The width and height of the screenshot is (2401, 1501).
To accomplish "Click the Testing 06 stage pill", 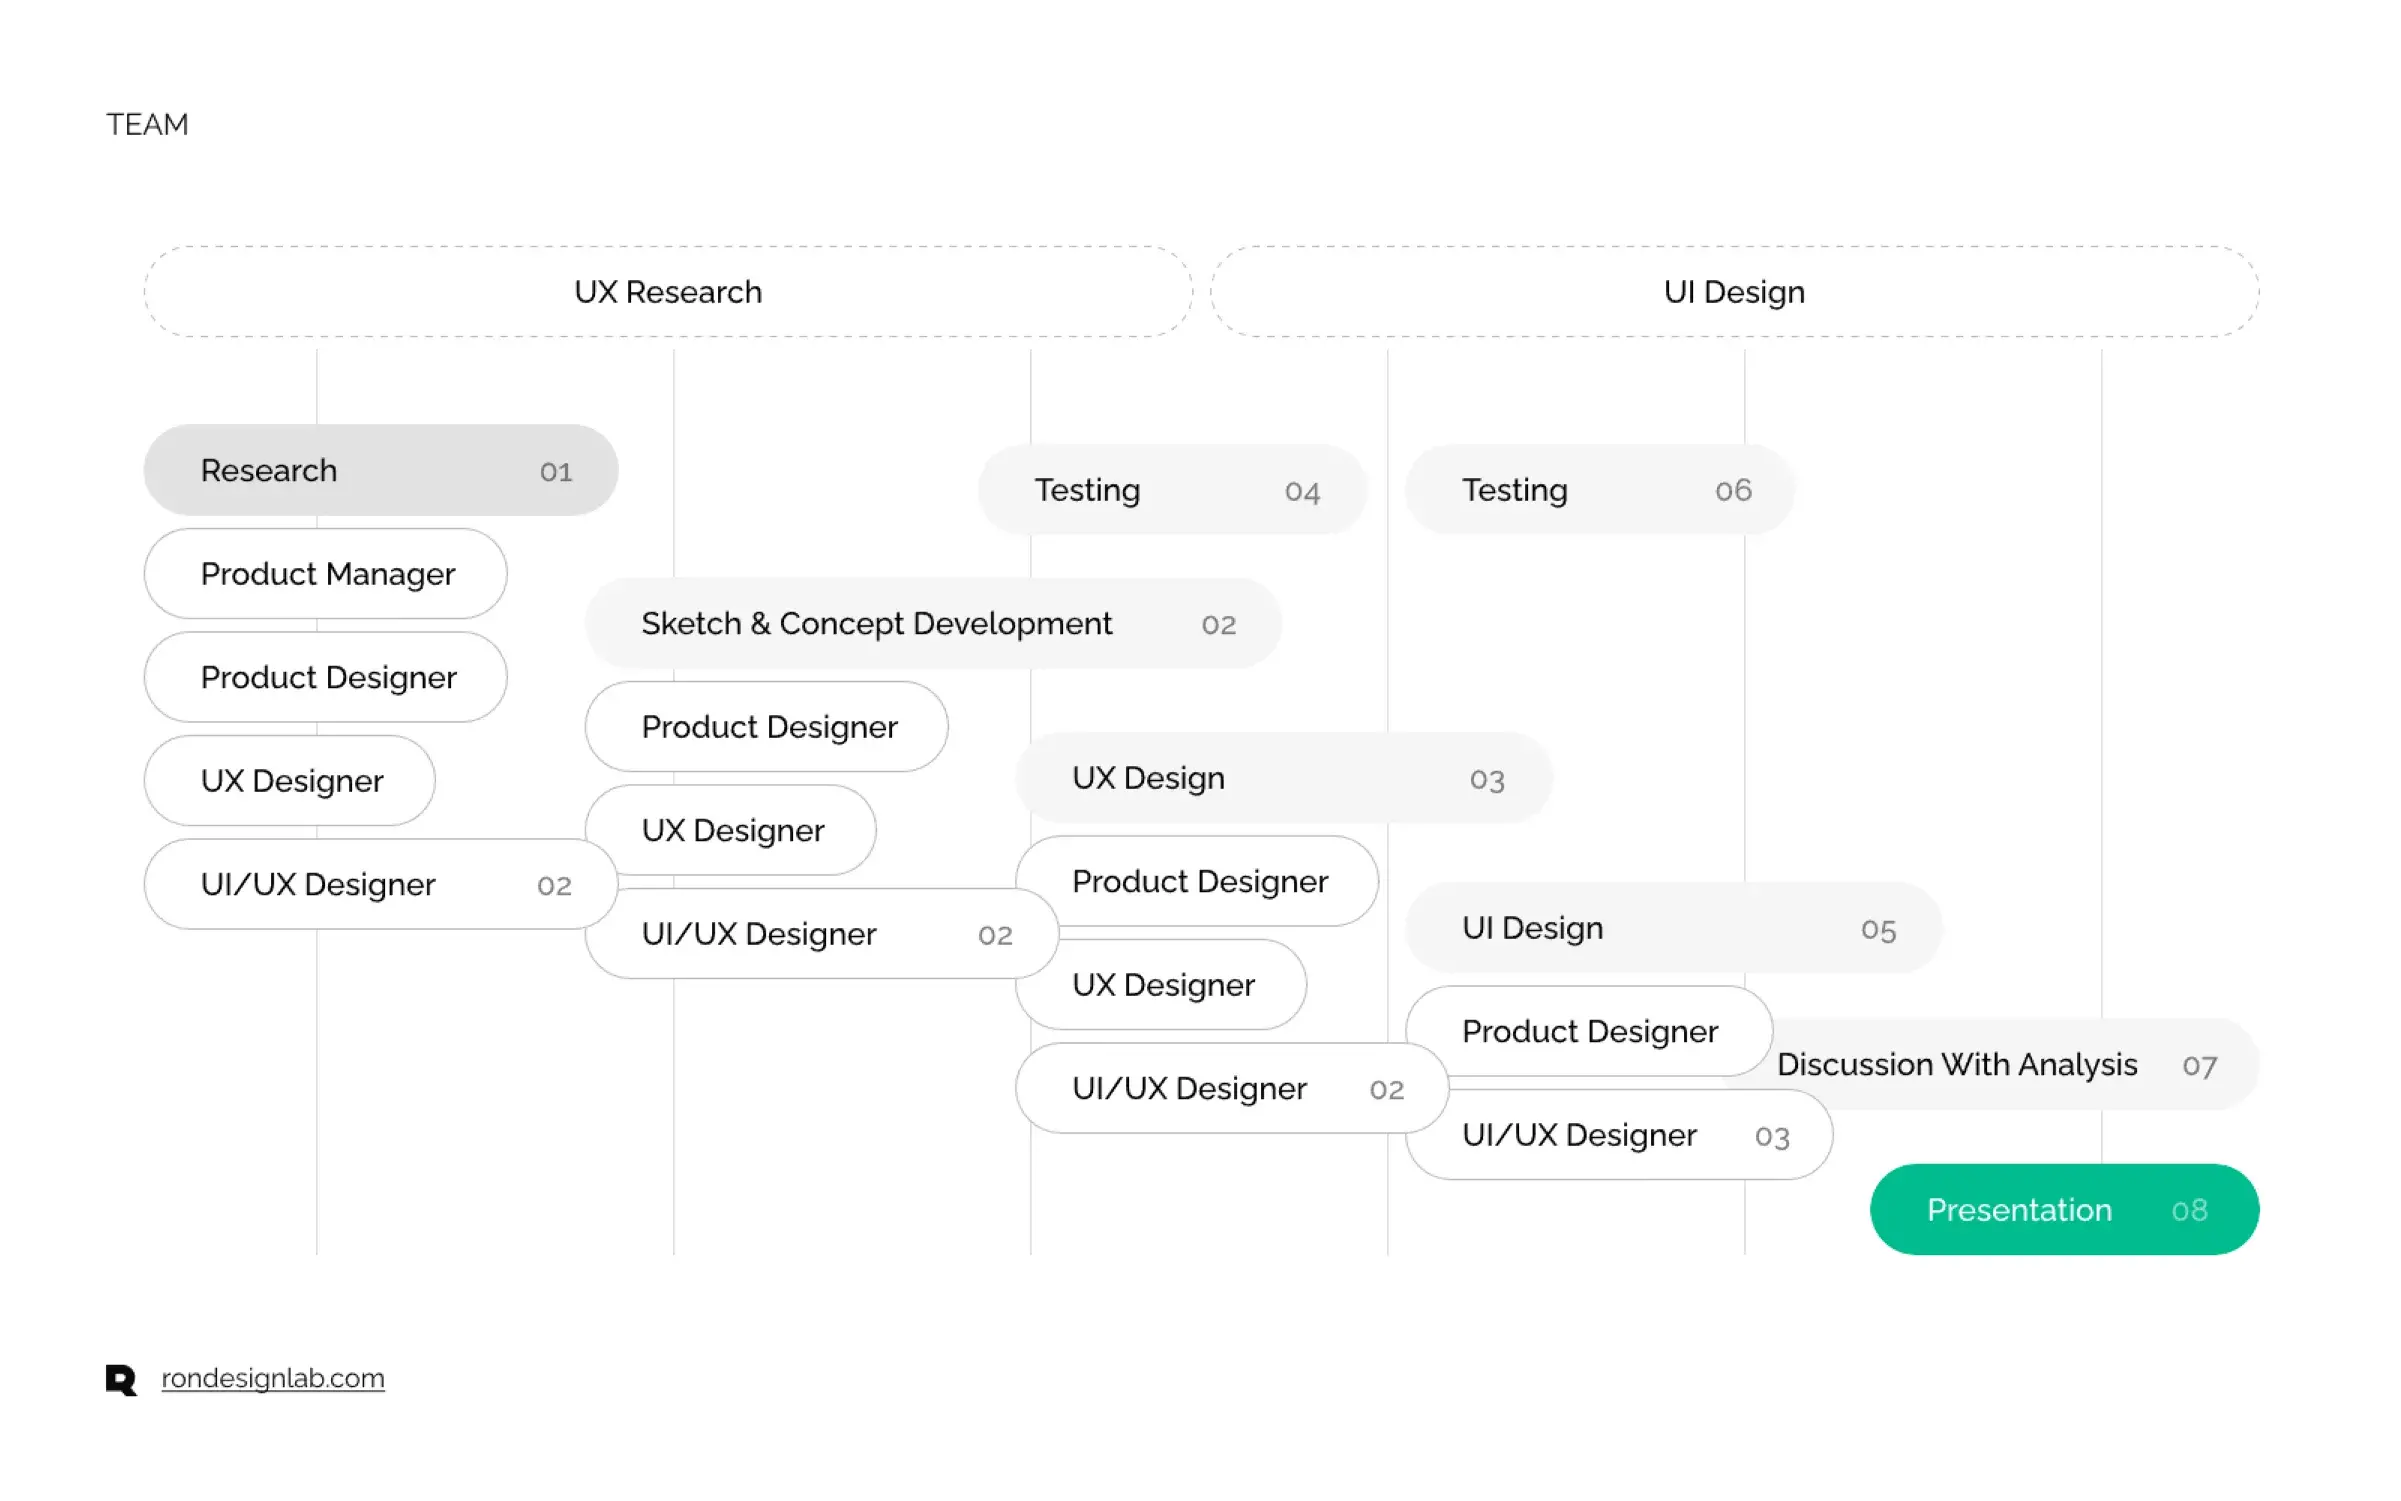I will 1600,490.
